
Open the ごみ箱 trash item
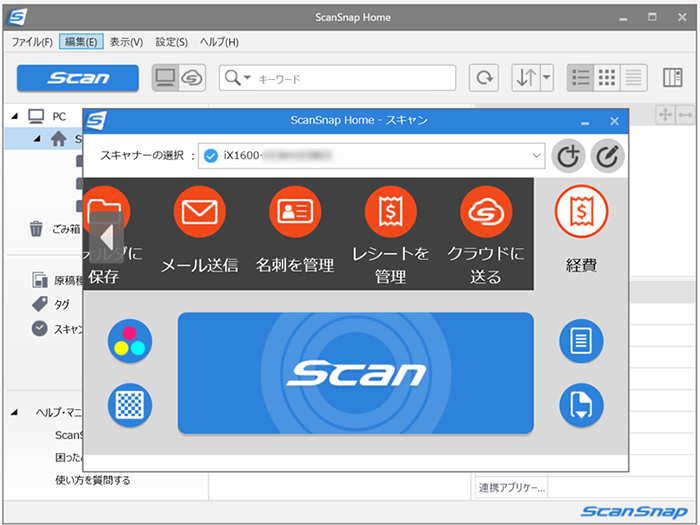pyautogui.click(x=54, y=229)
